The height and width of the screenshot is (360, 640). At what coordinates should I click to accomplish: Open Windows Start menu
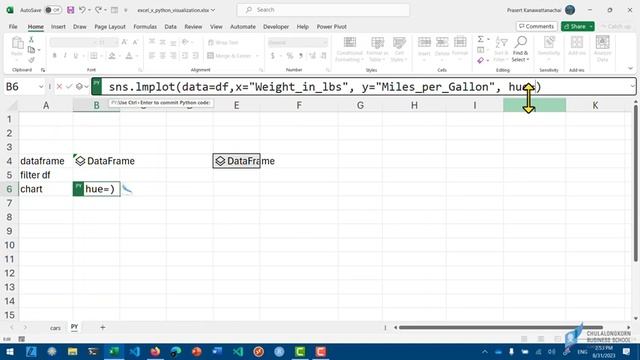[x=10, y=351]
